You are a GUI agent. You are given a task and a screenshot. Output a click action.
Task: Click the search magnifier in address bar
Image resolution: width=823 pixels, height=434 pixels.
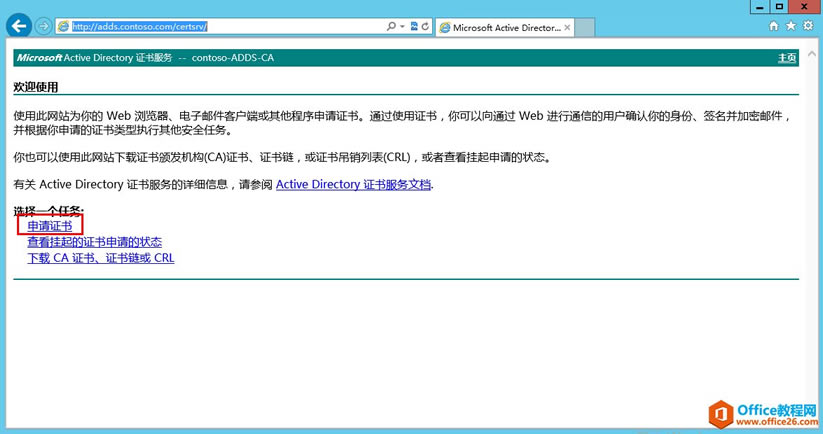point(391,26)
